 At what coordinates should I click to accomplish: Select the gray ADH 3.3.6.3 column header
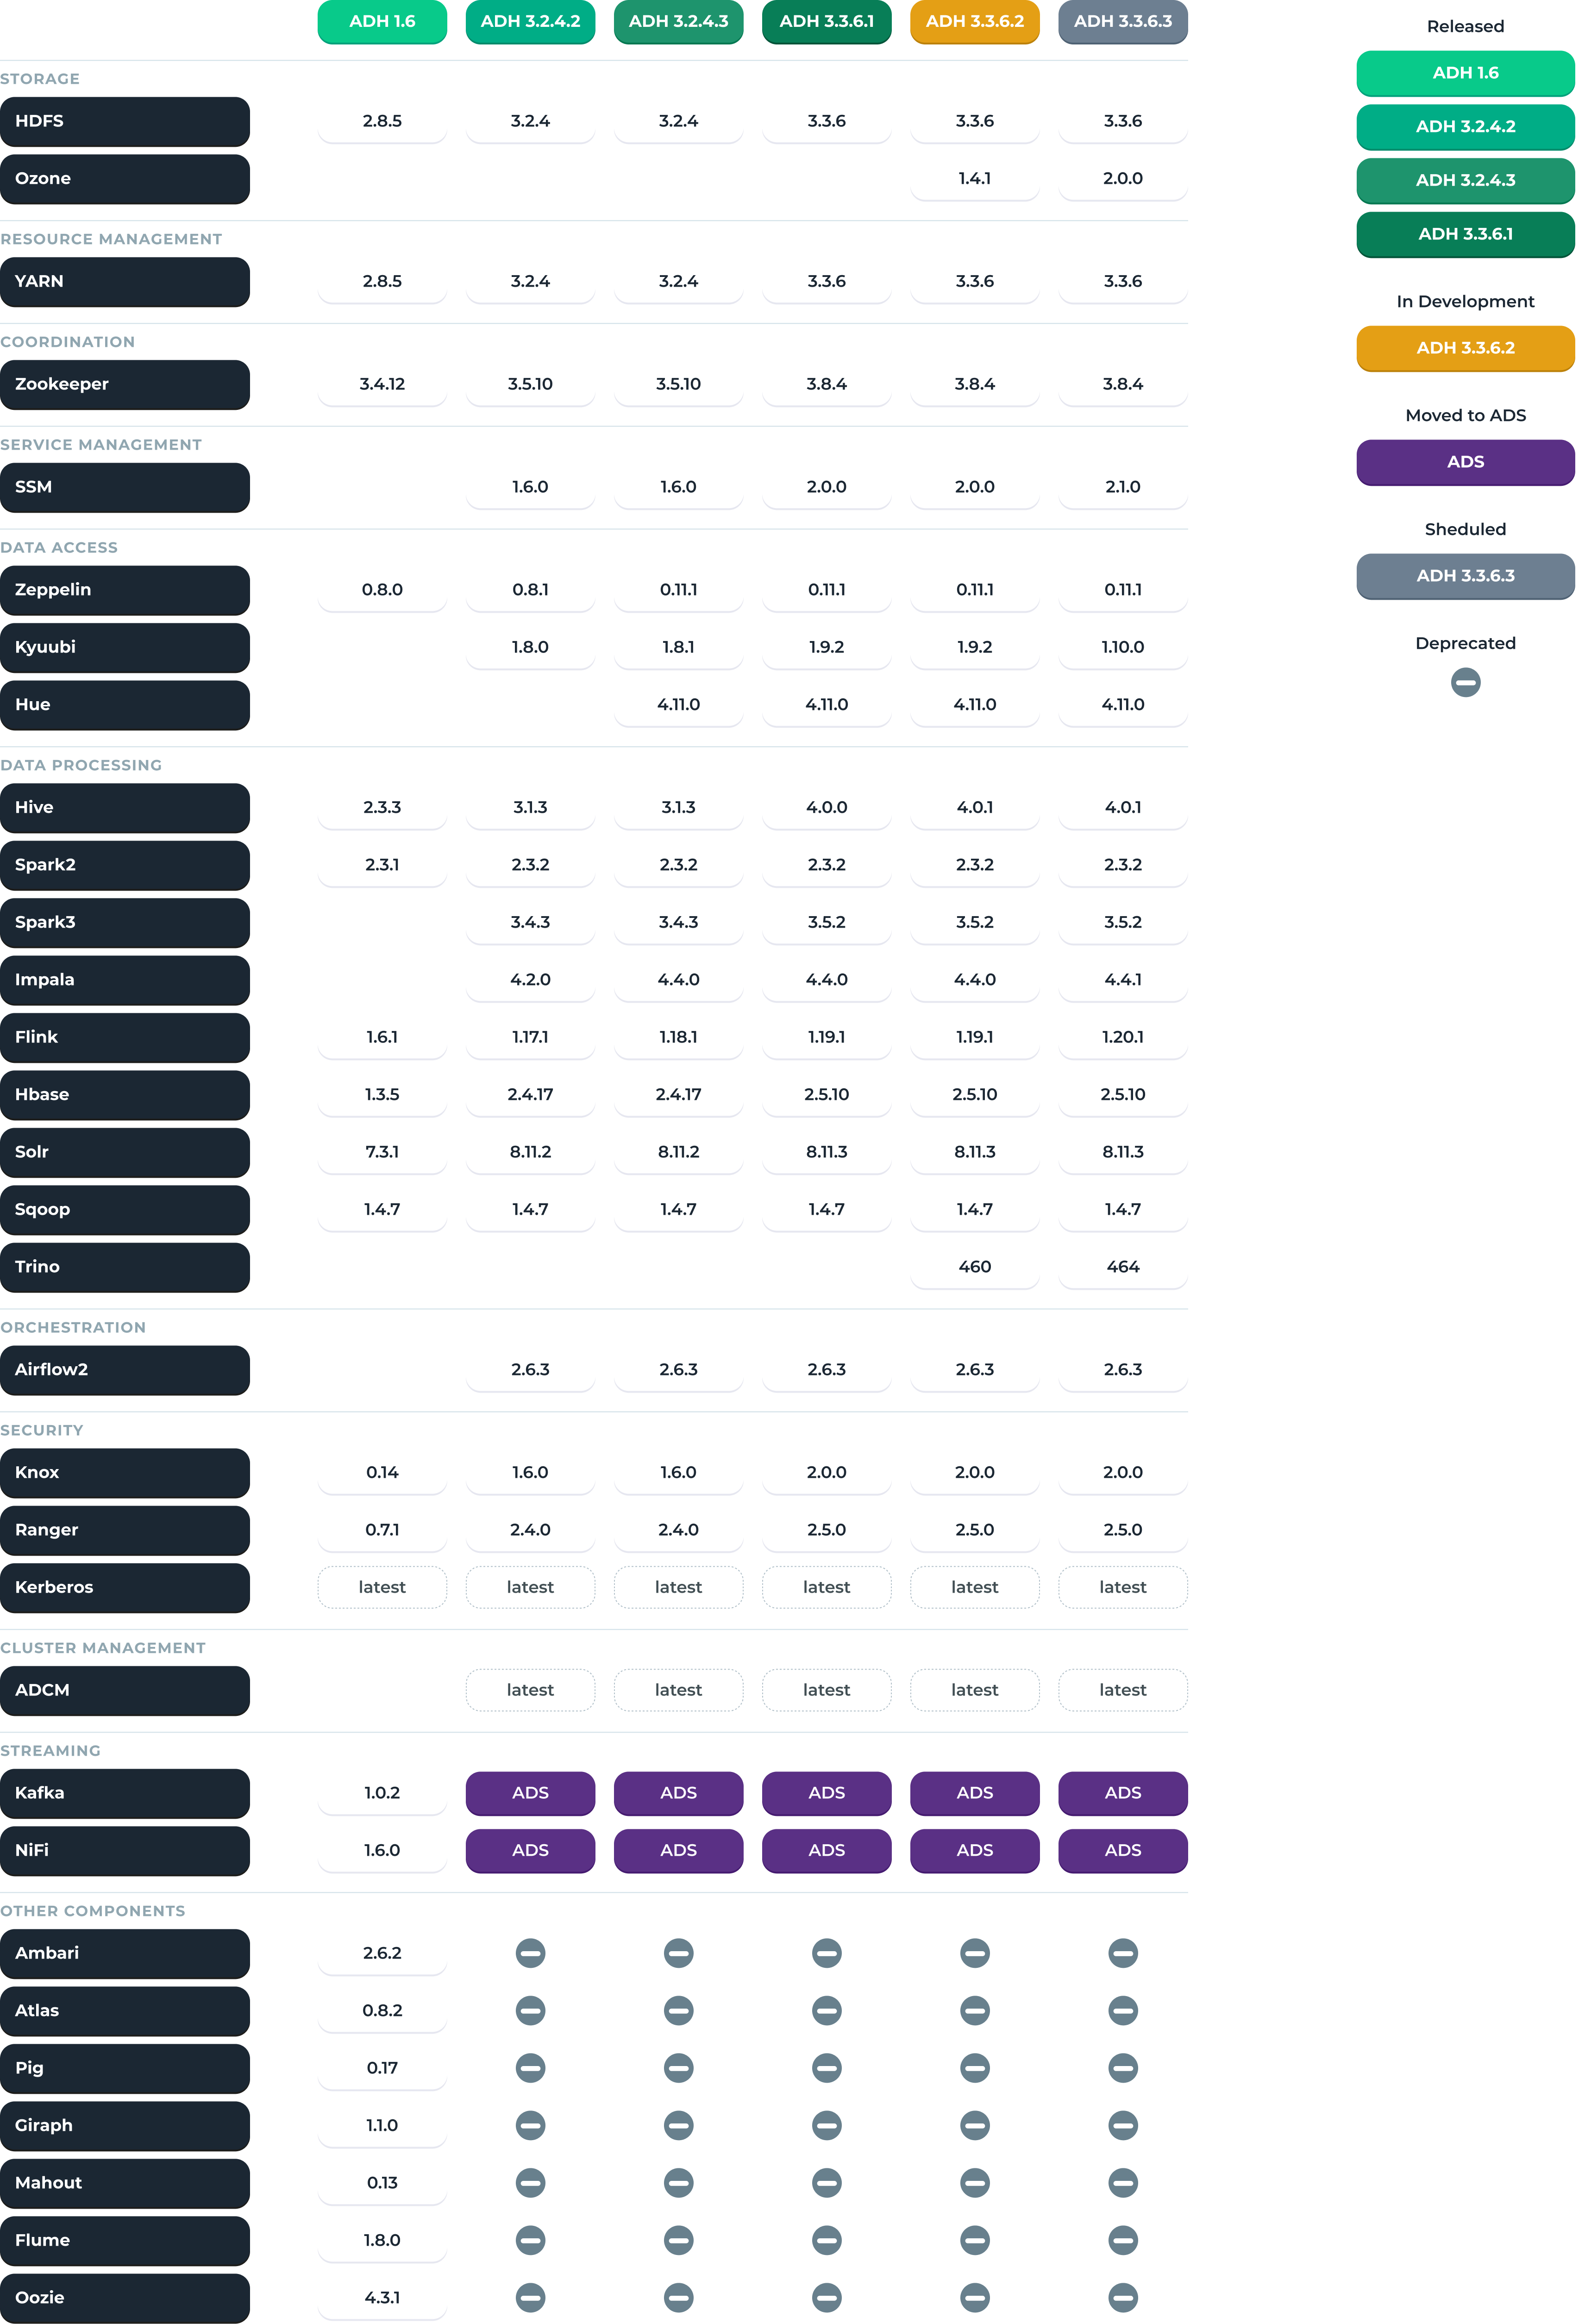1123,22
